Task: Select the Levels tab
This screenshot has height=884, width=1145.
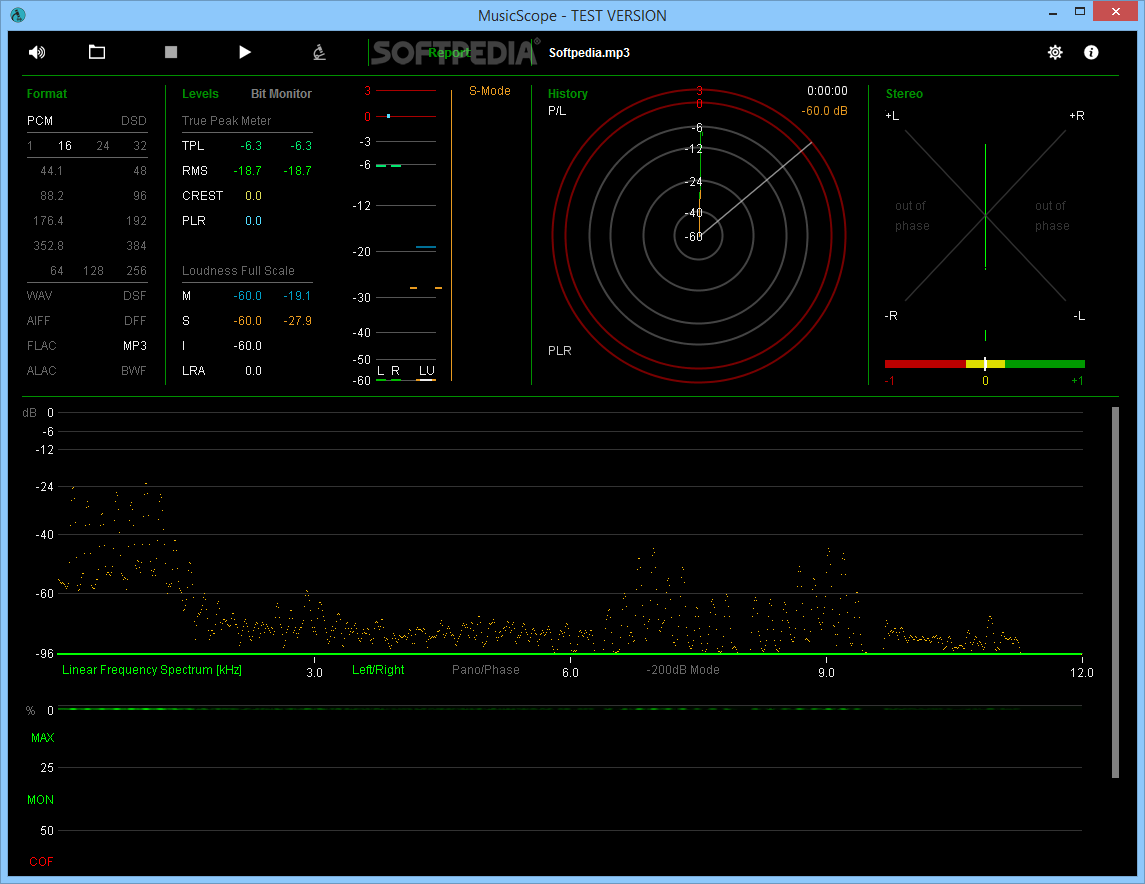Action: pos(200,94)
